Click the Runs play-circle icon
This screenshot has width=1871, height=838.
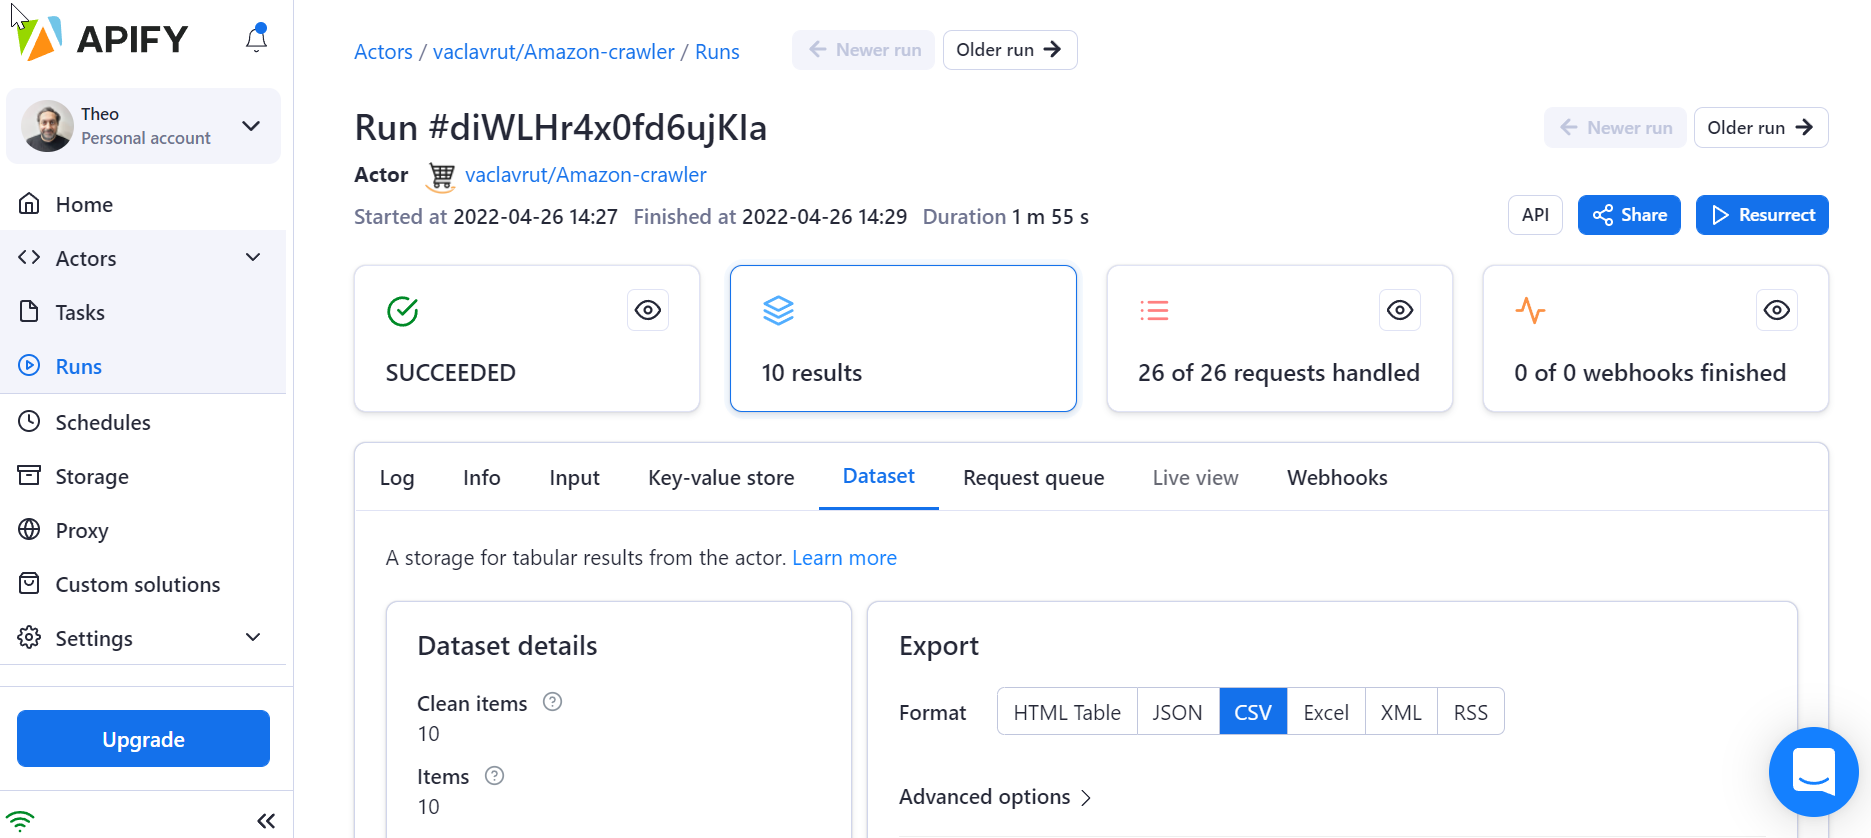30,366
